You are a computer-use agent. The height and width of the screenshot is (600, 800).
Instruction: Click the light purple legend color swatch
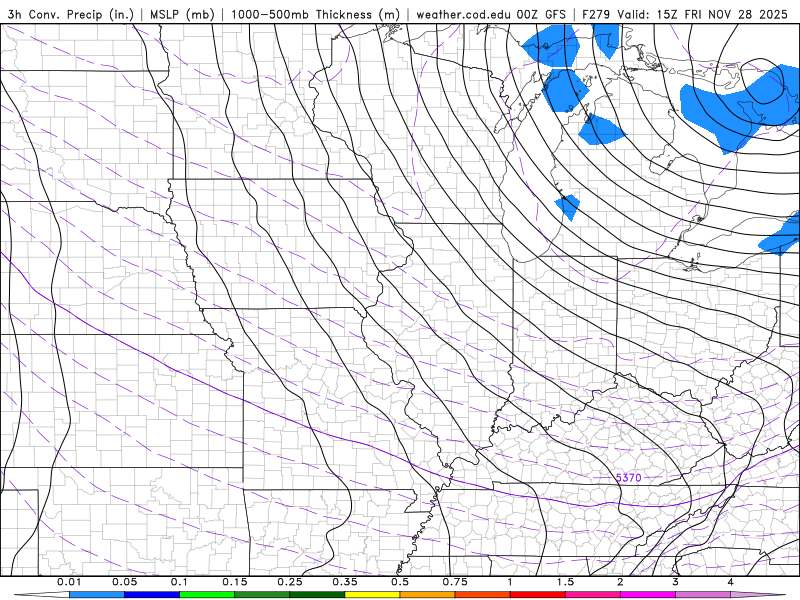click(703, 595)
